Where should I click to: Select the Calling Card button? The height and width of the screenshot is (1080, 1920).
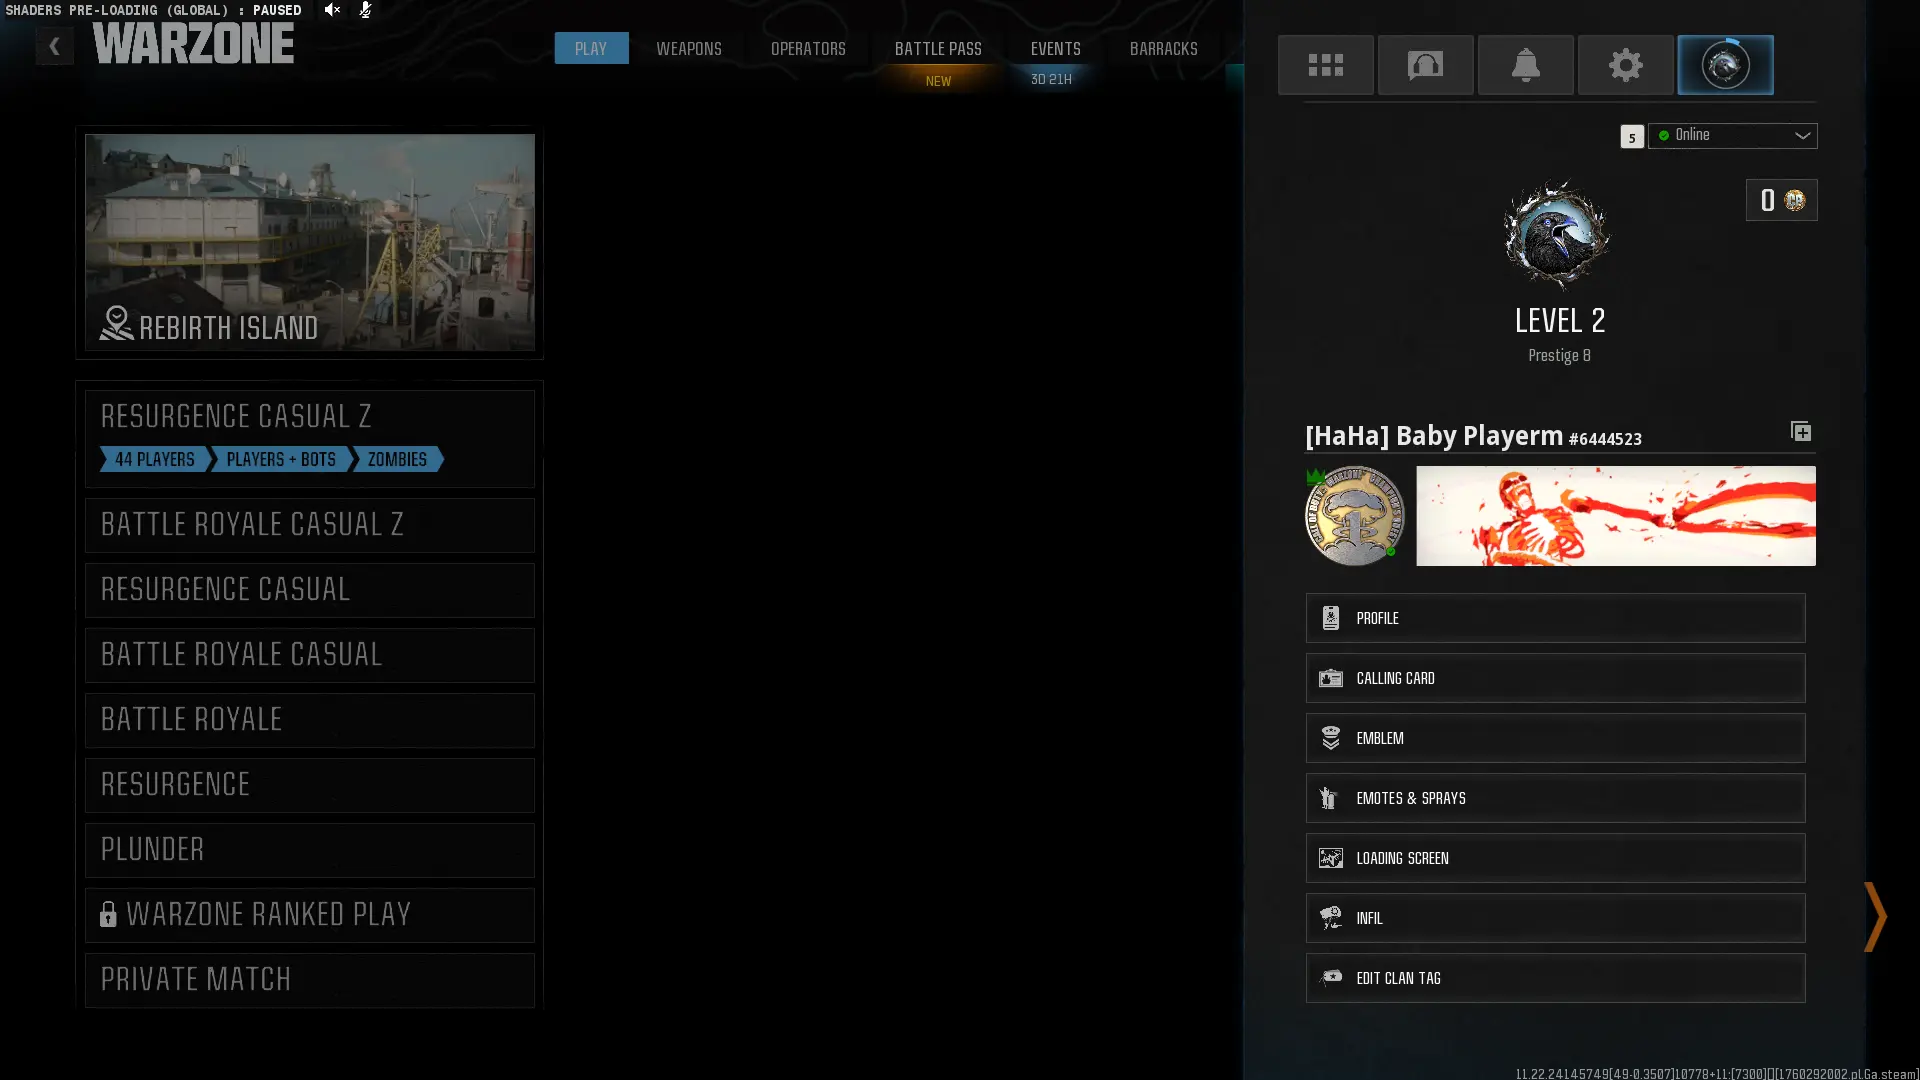[1555, 678]
